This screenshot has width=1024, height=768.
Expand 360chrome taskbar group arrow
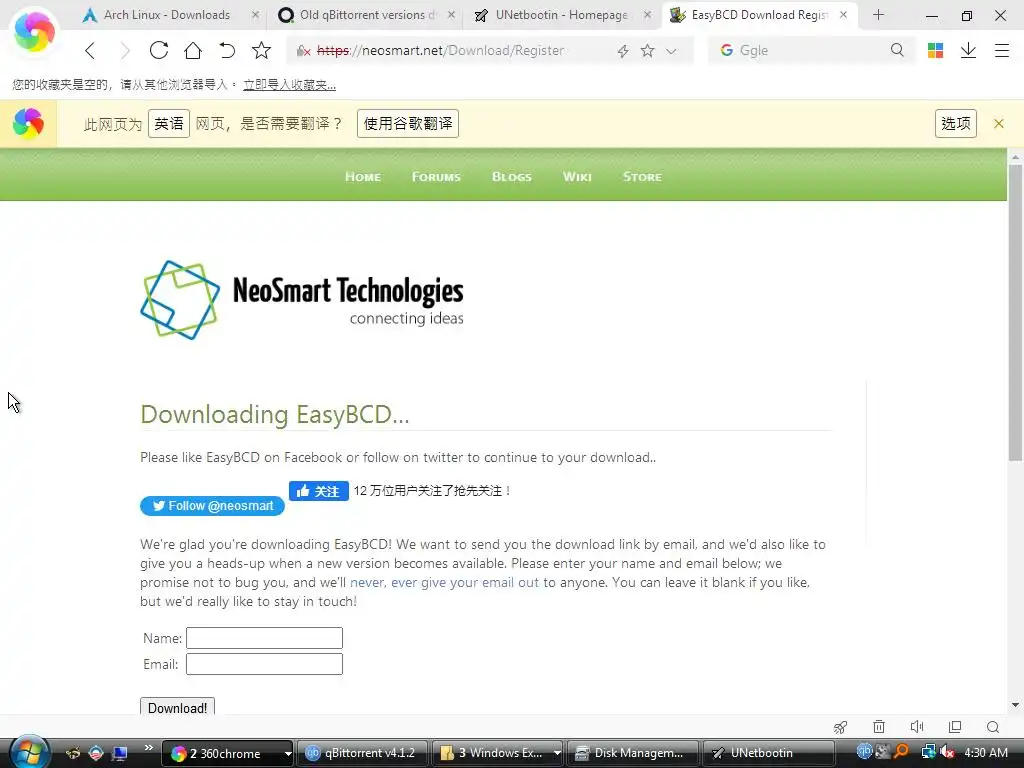[287, 753]
